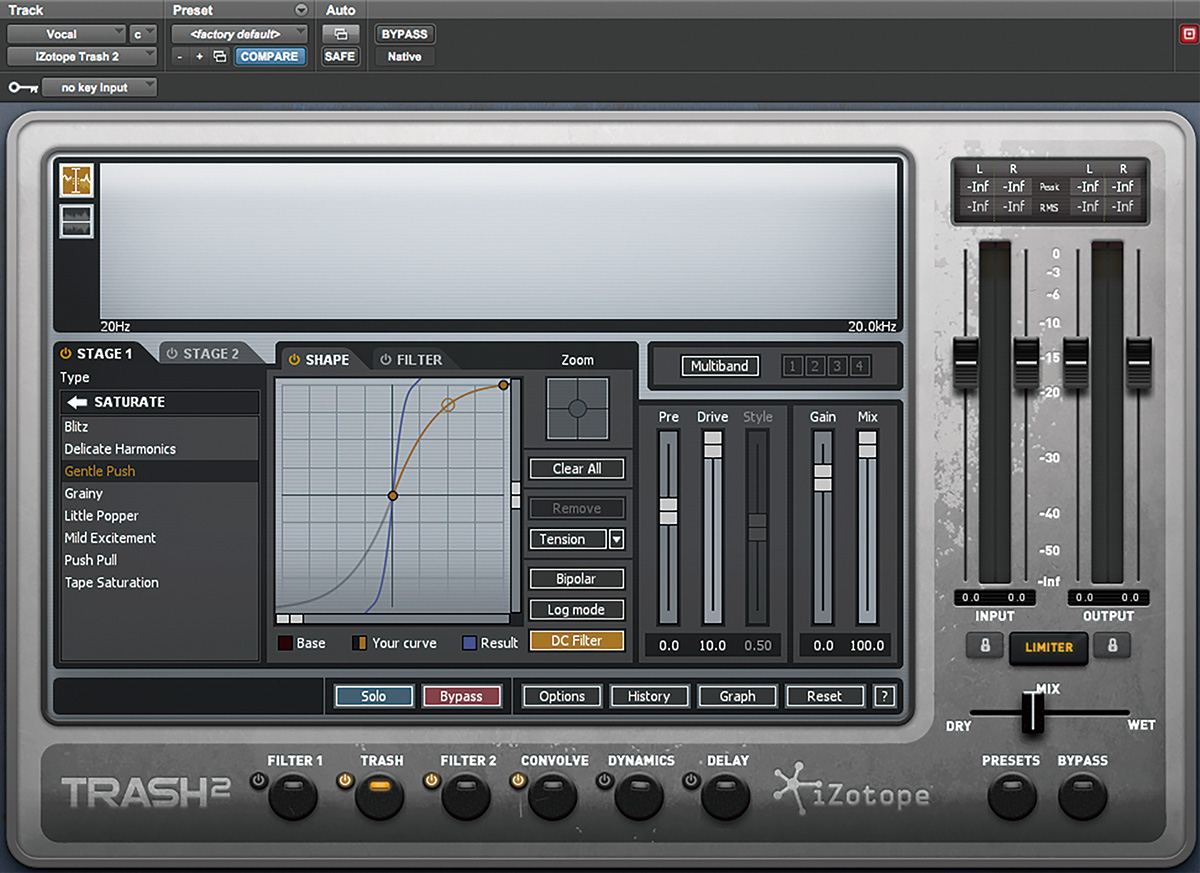
Task: Toggle Filter 2 module power
Action: click(432, 780)
